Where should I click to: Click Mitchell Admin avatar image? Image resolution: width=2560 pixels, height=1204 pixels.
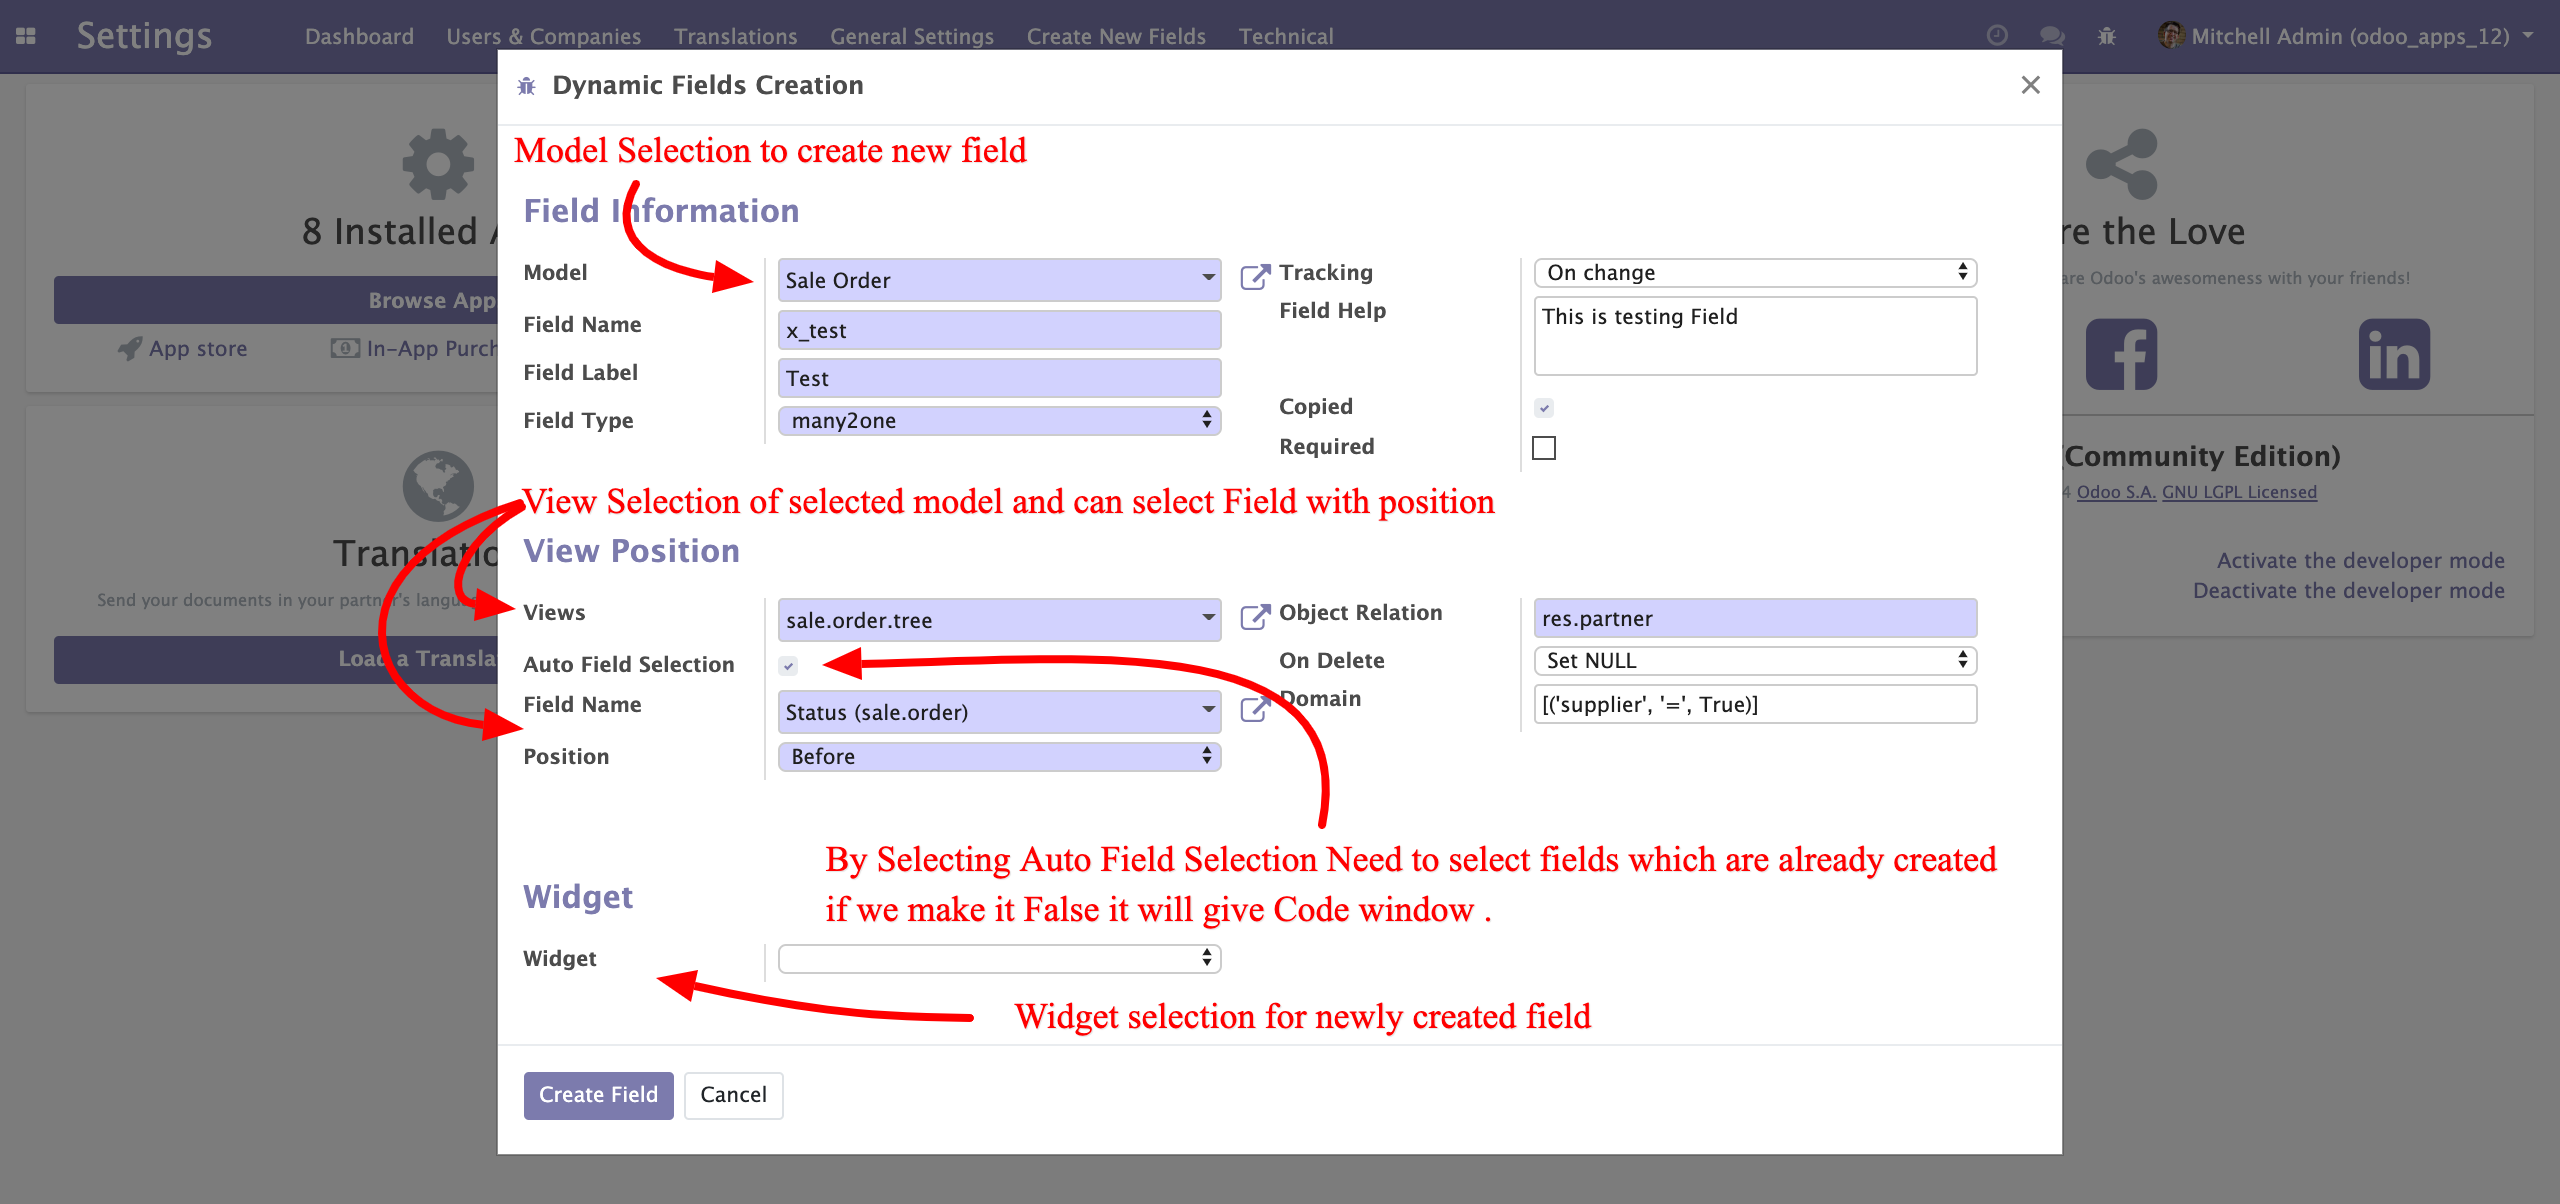(2170, 36)
